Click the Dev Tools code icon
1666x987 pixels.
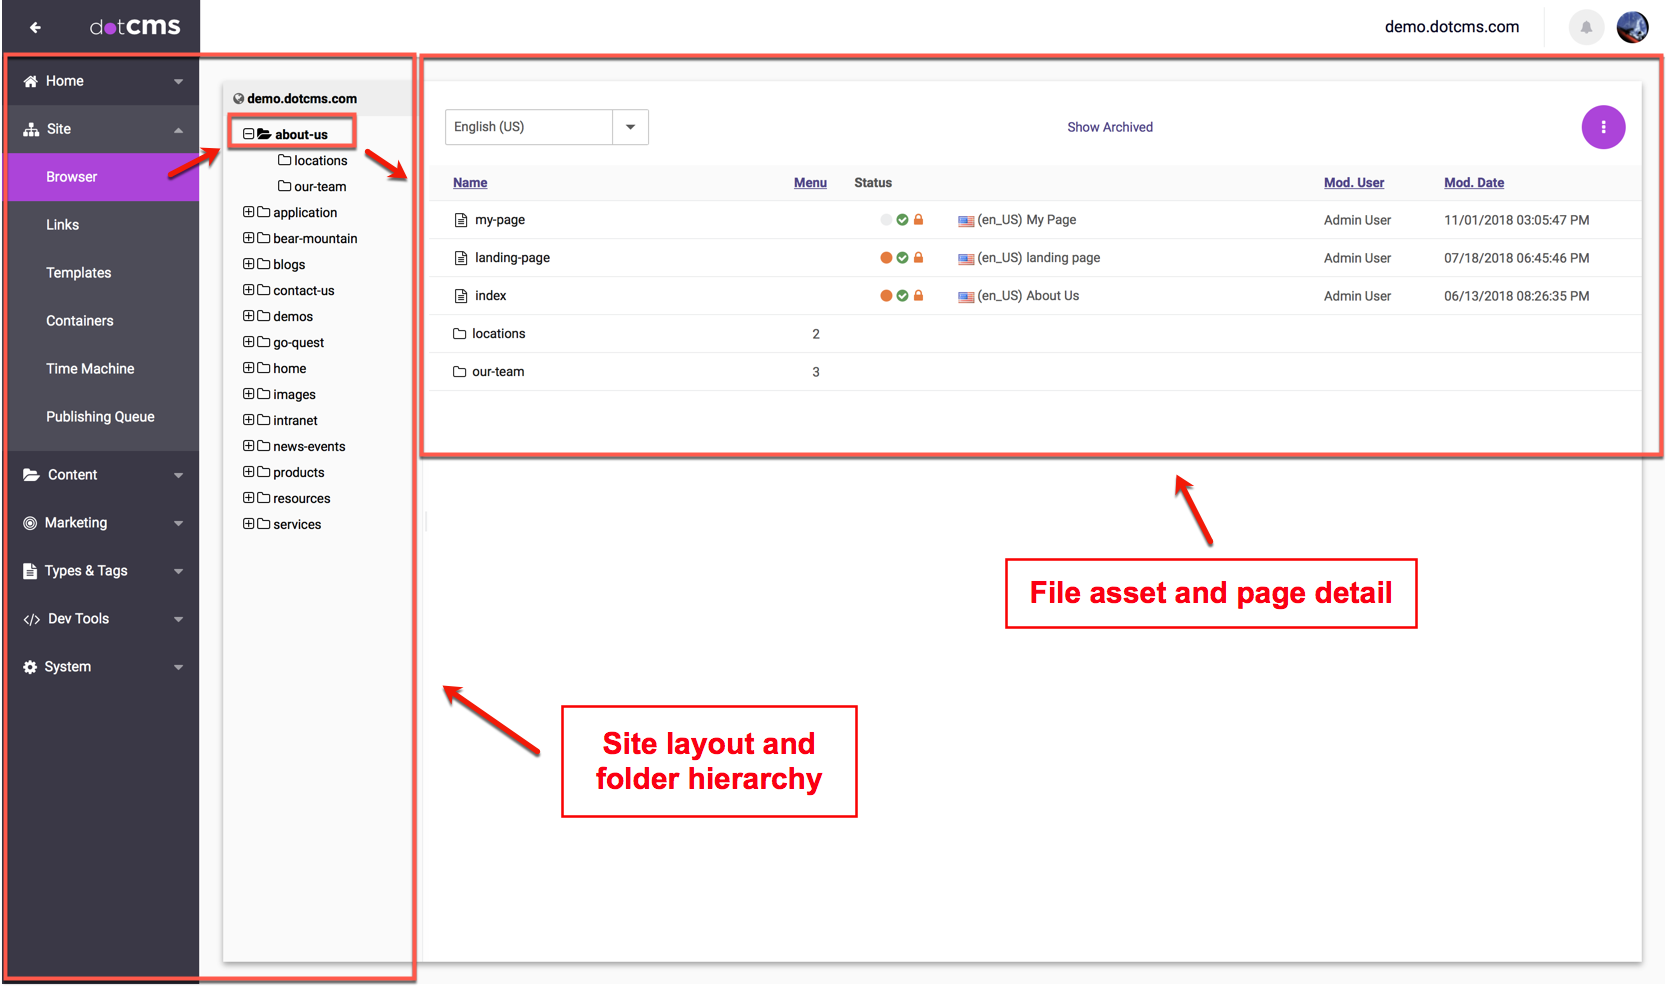31,620
